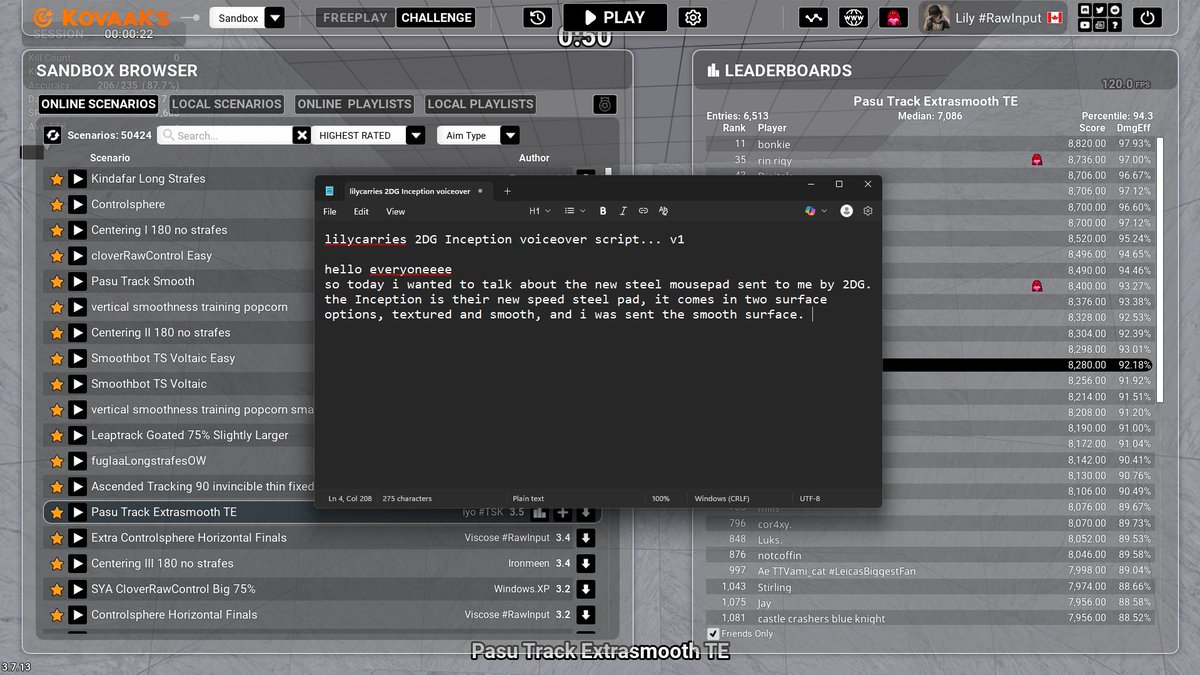Open Notepad settings gear
Viewport: 1200px width, 675px height.
[868, 211]
